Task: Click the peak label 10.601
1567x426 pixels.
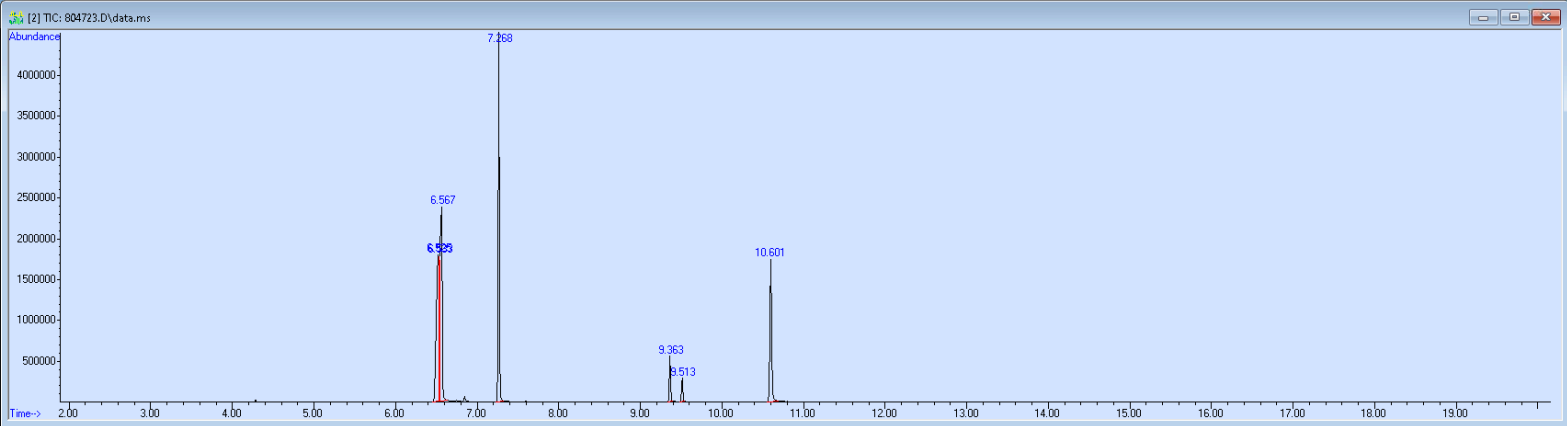Action: click(770, 253)
